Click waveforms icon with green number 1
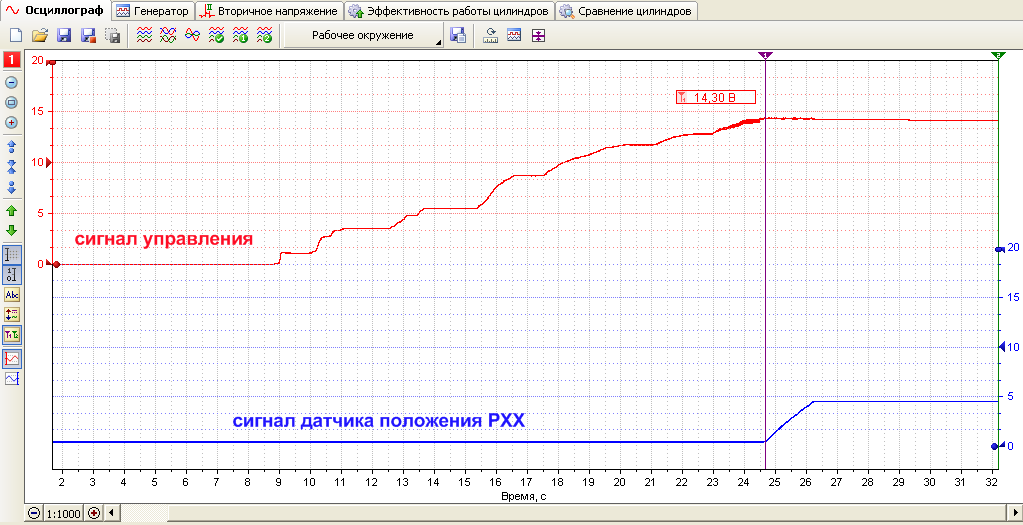The image size is (1023, 525). (x=240, y=36)
